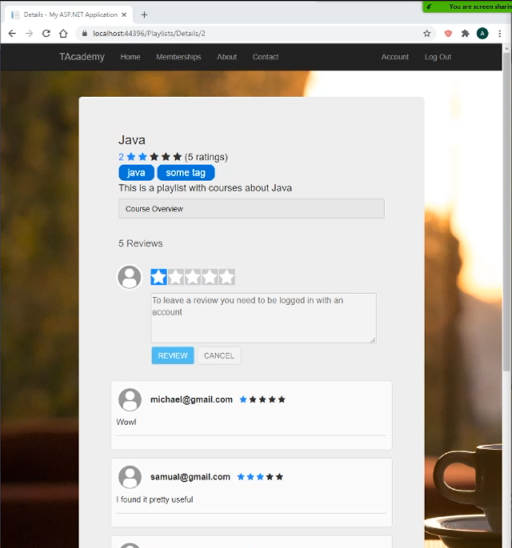The image size is (512, 548).
Task: Click the java tag badge
Action: 136,173
